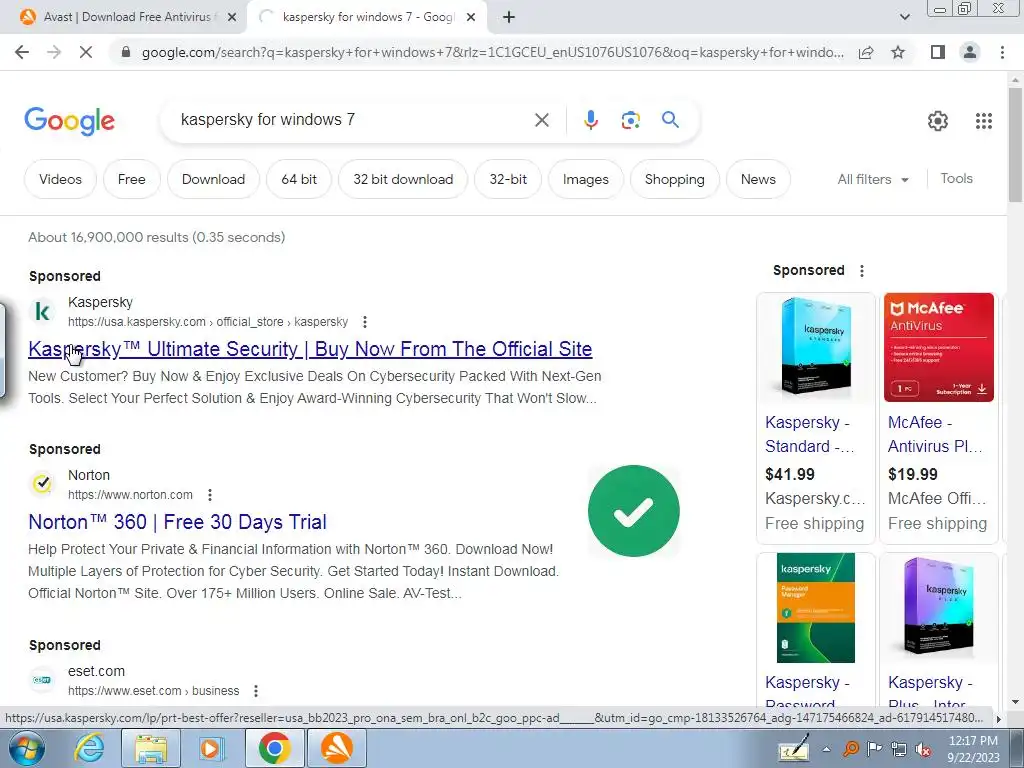
Task: Switch to Images results
Action: (585, 179)
